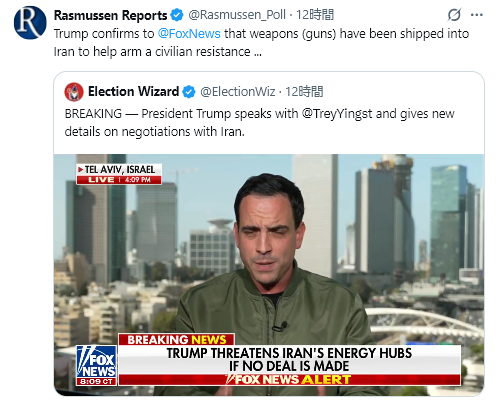Click the Grok explain post icon

pyautogui.click(x=454, y=15)
